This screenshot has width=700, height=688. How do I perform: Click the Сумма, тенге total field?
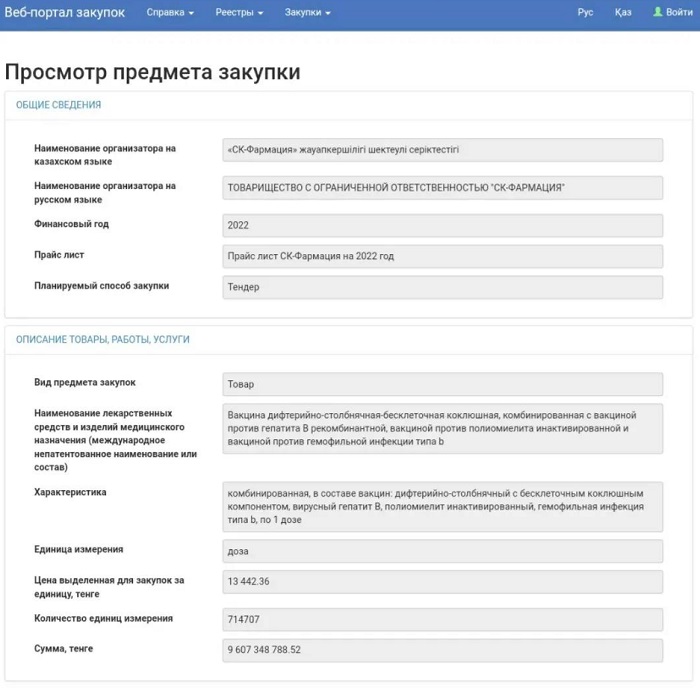coord(443,650)
